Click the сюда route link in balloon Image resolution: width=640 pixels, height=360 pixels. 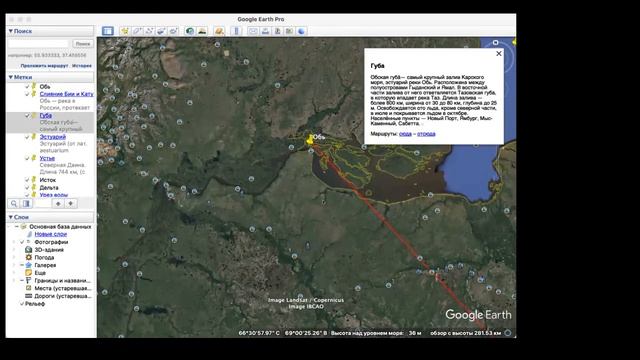point(405,134)
